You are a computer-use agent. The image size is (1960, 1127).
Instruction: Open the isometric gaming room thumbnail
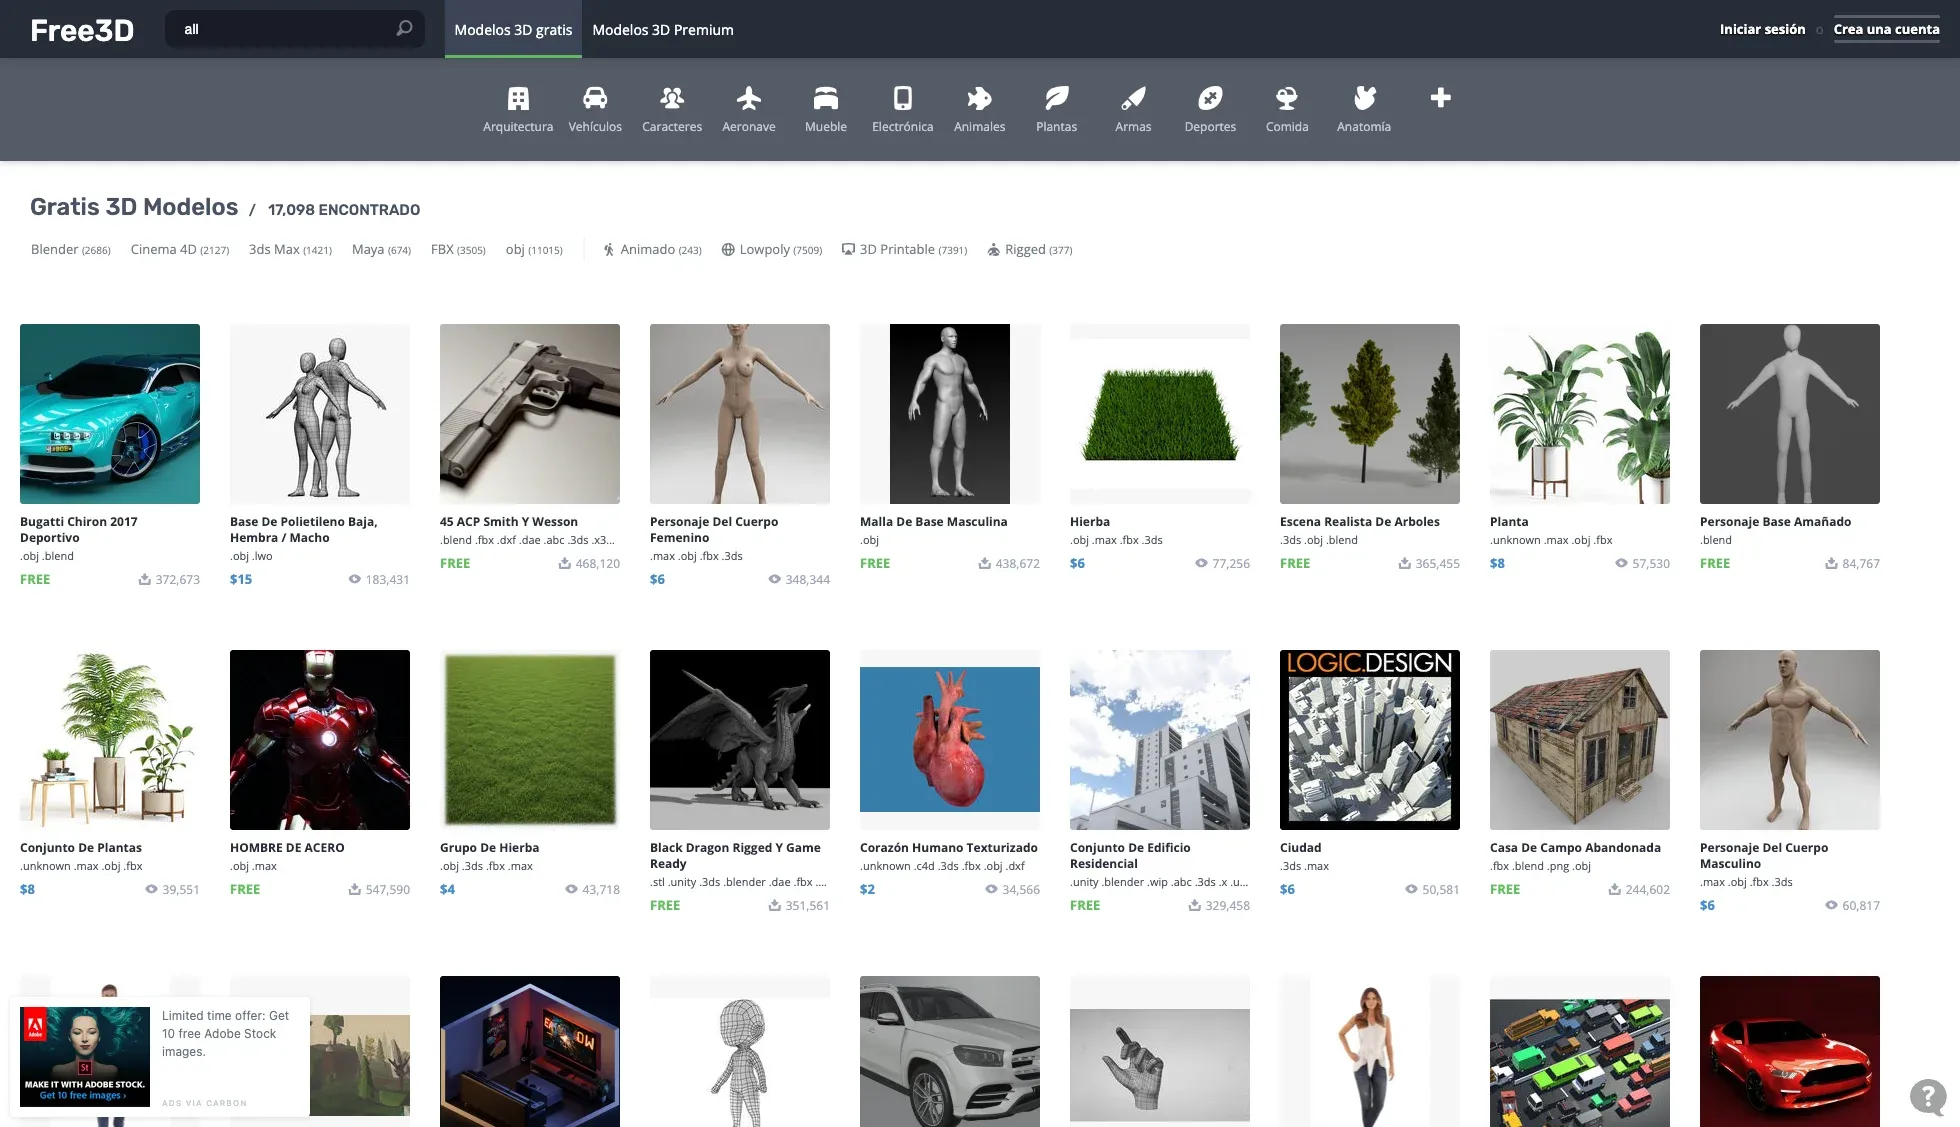point(530,1052)
